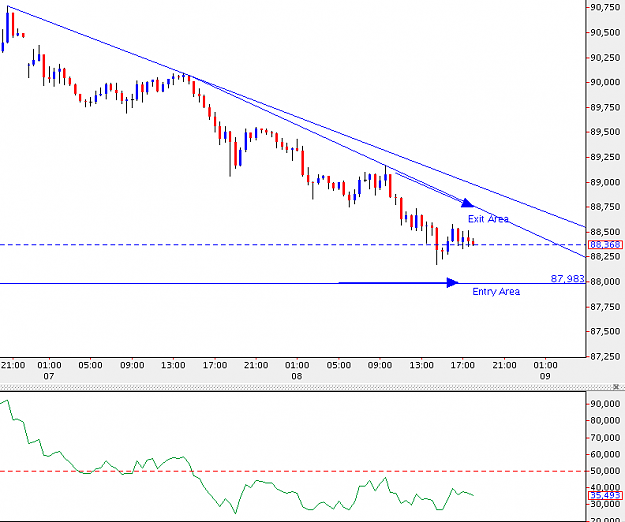Screen dimensions: 625x522
Task: Select the arrowhead marker beside Entry Area
Action: click(x=452, y=283)
